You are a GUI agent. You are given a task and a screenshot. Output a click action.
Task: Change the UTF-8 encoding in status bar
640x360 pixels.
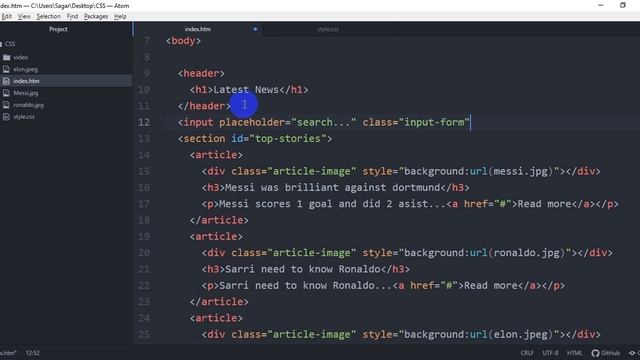click(x=550, y=353)
